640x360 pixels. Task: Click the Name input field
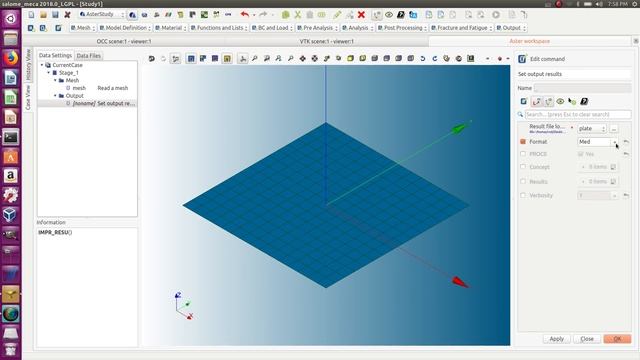point(582,88)
